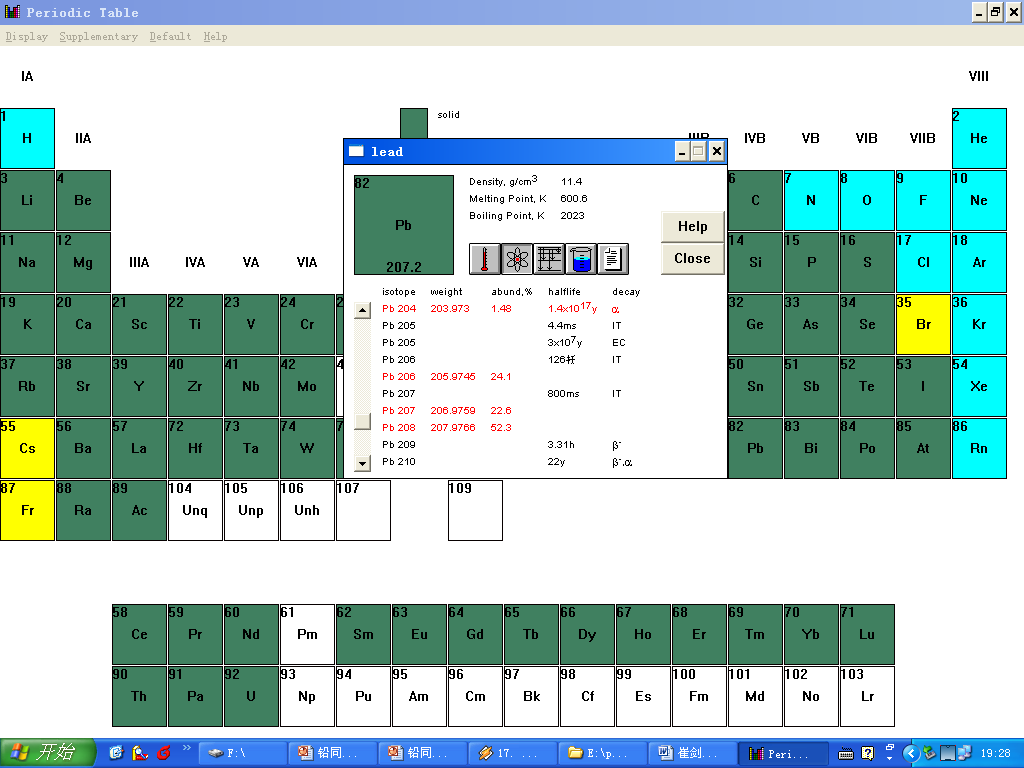The height and width of the screenshot is (768, 1024).
Task: Select Hydrogen element cell
Action: (27, 138)
